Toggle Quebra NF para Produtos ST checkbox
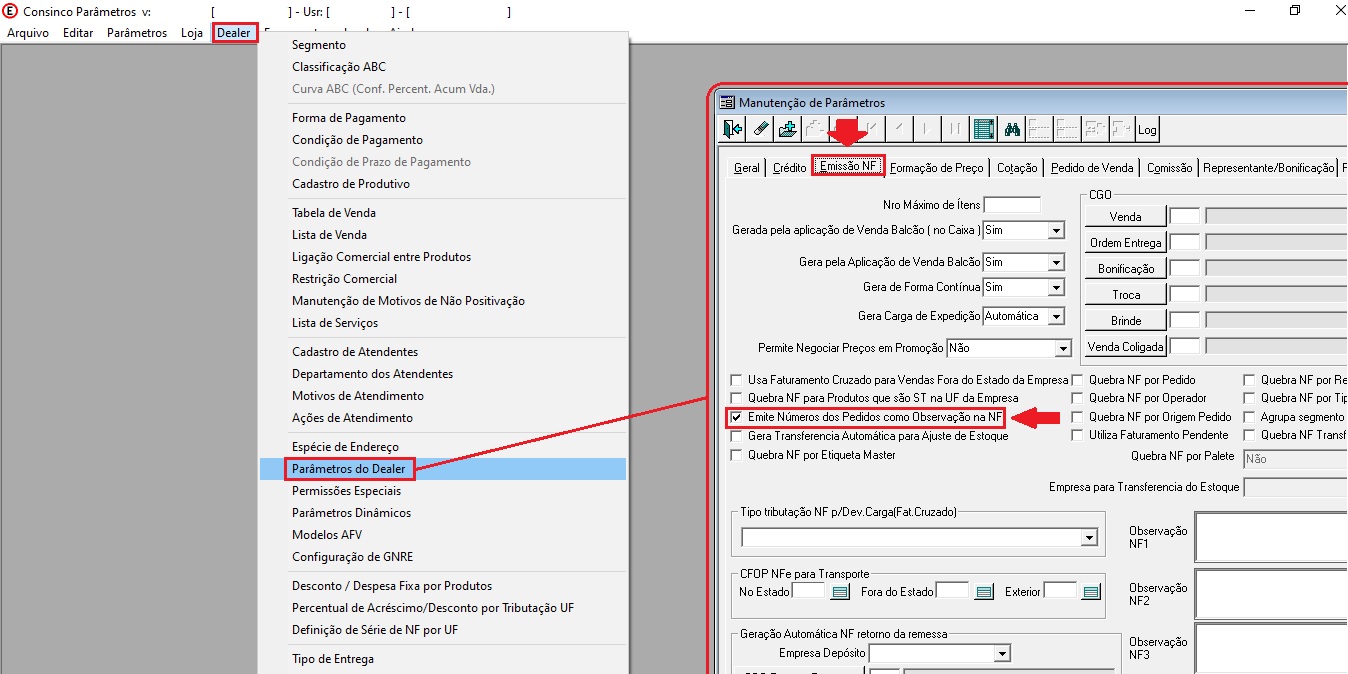Viewport: 1348px width, 674px height. click(x=737, y=398)
